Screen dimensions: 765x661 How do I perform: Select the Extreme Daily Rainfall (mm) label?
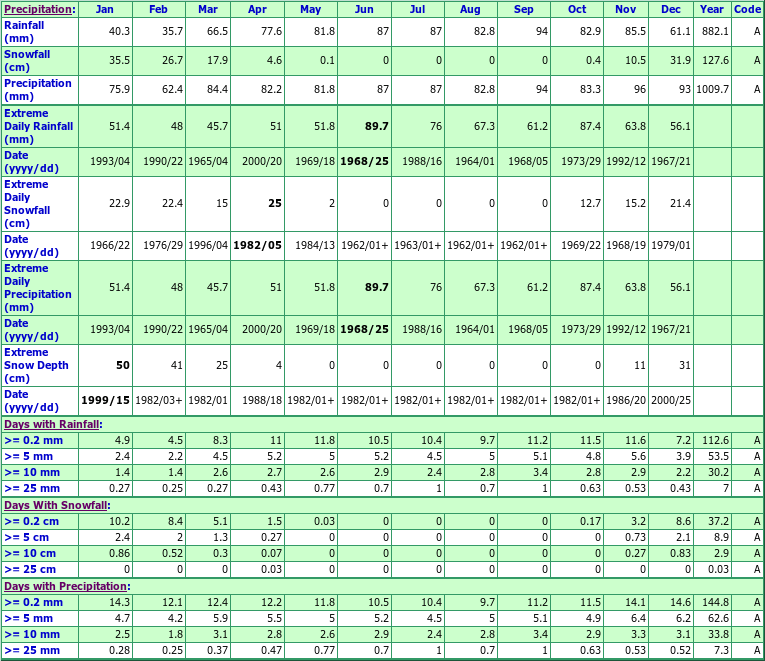(x=39, y=126)
